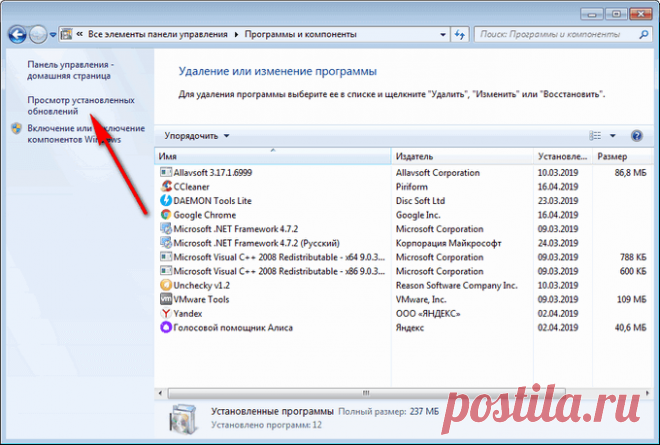660x445 pixels.
Task: Click the magnifier search icon
Action: pyautogui.click(x=644, y=35)
